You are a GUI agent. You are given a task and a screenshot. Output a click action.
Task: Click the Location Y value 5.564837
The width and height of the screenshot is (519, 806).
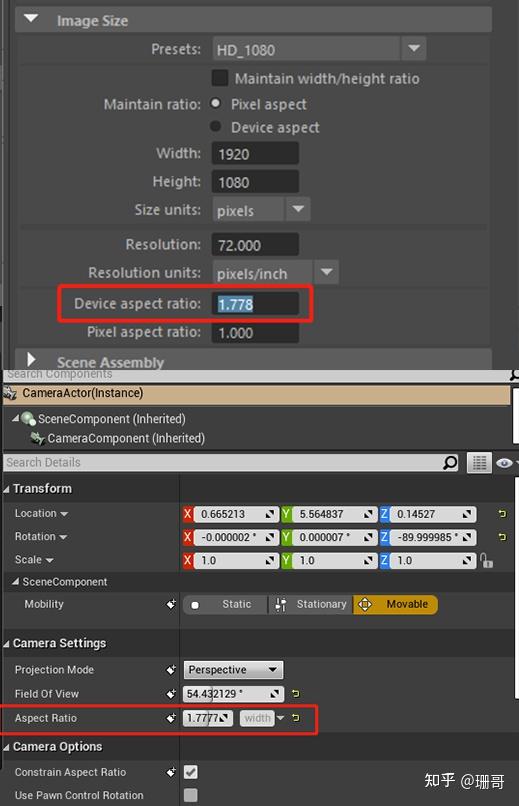[334, 514]
